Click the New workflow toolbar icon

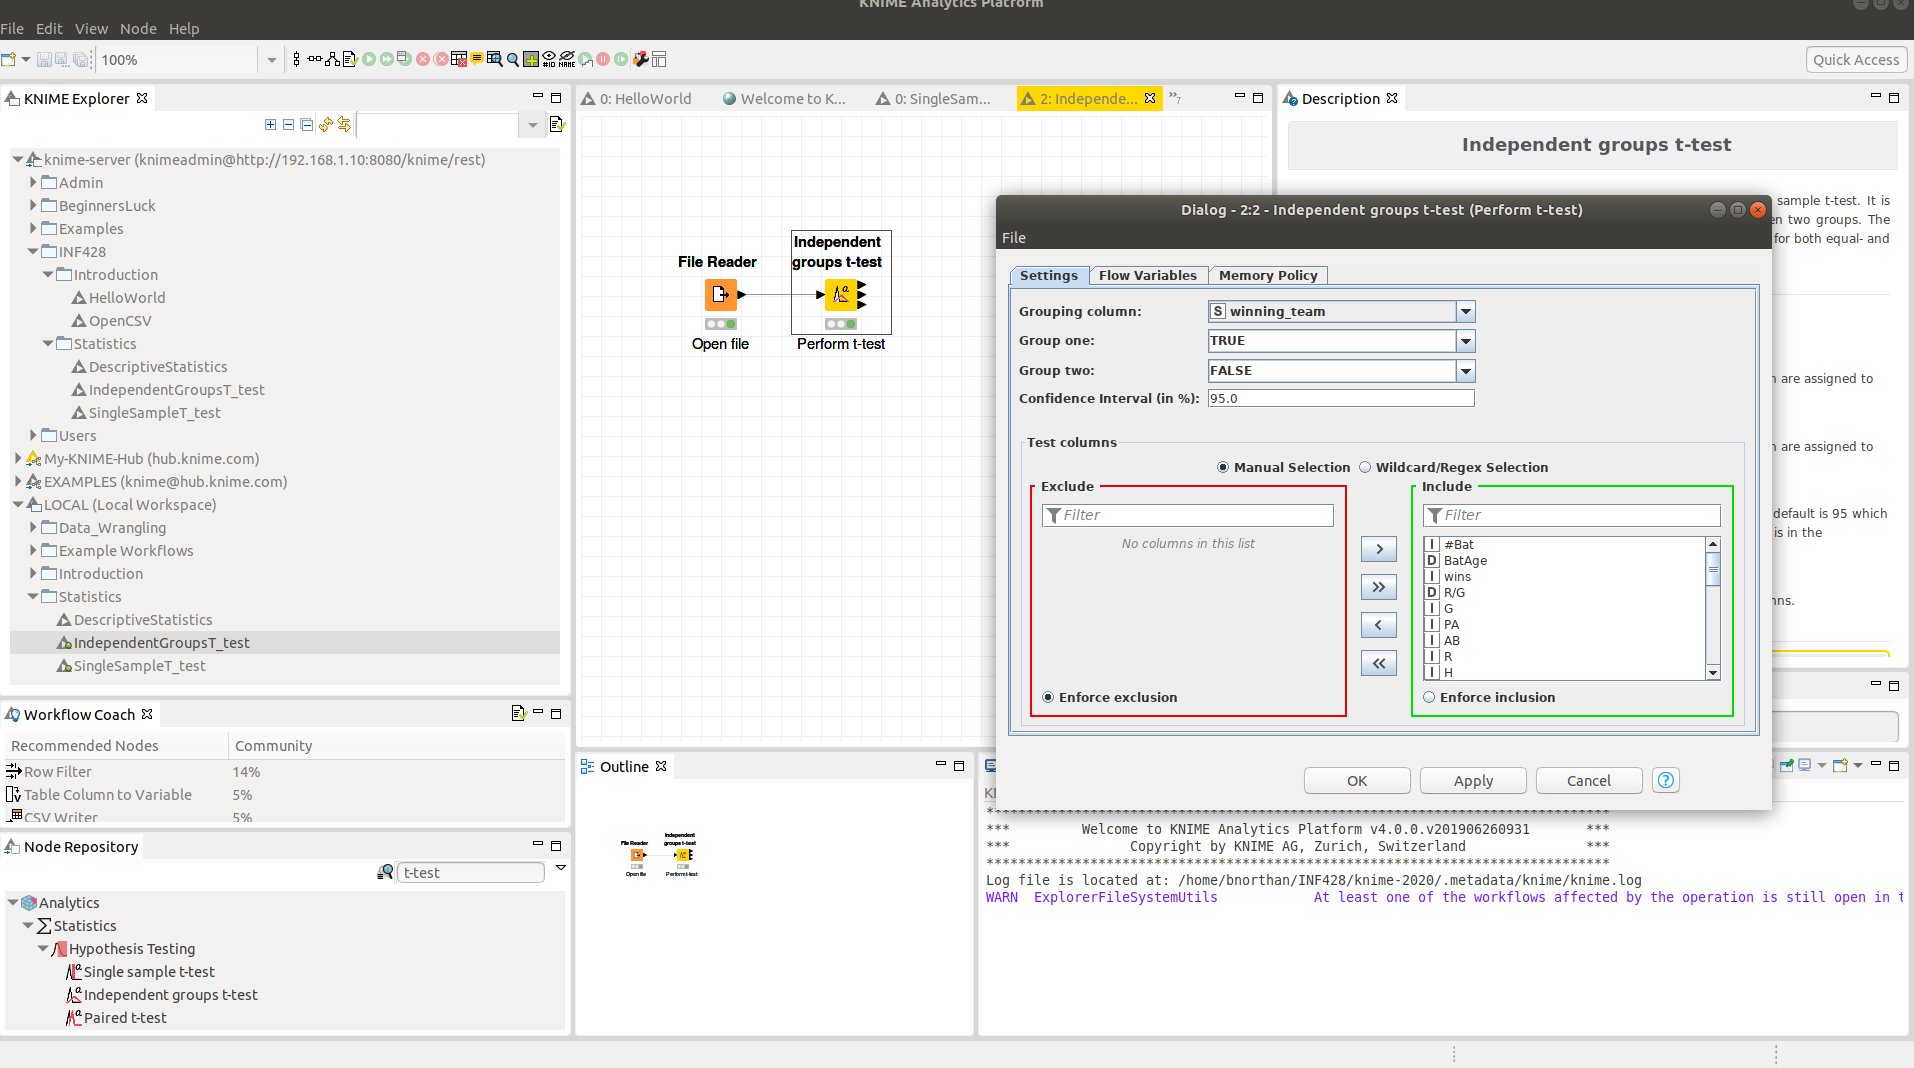9,60
